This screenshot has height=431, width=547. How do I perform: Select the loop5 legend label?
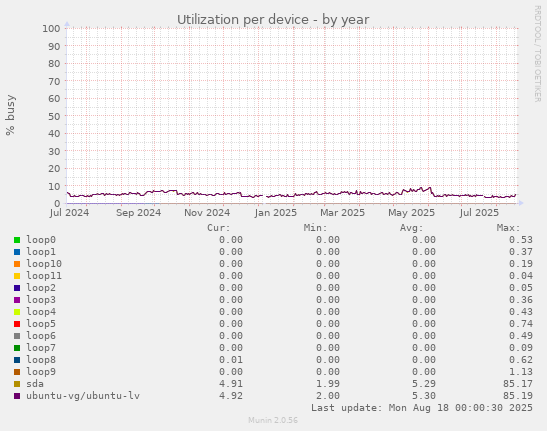41,324
